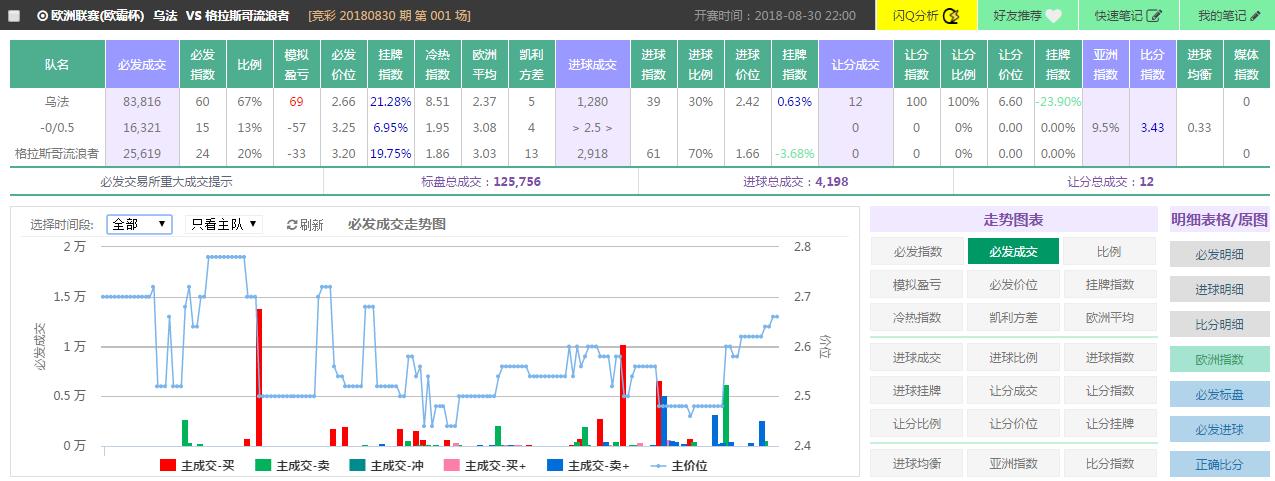1275x481 pixels.
Task: Open the 只看主队 team filter dropdown
Action: click(x=224, y=224)
